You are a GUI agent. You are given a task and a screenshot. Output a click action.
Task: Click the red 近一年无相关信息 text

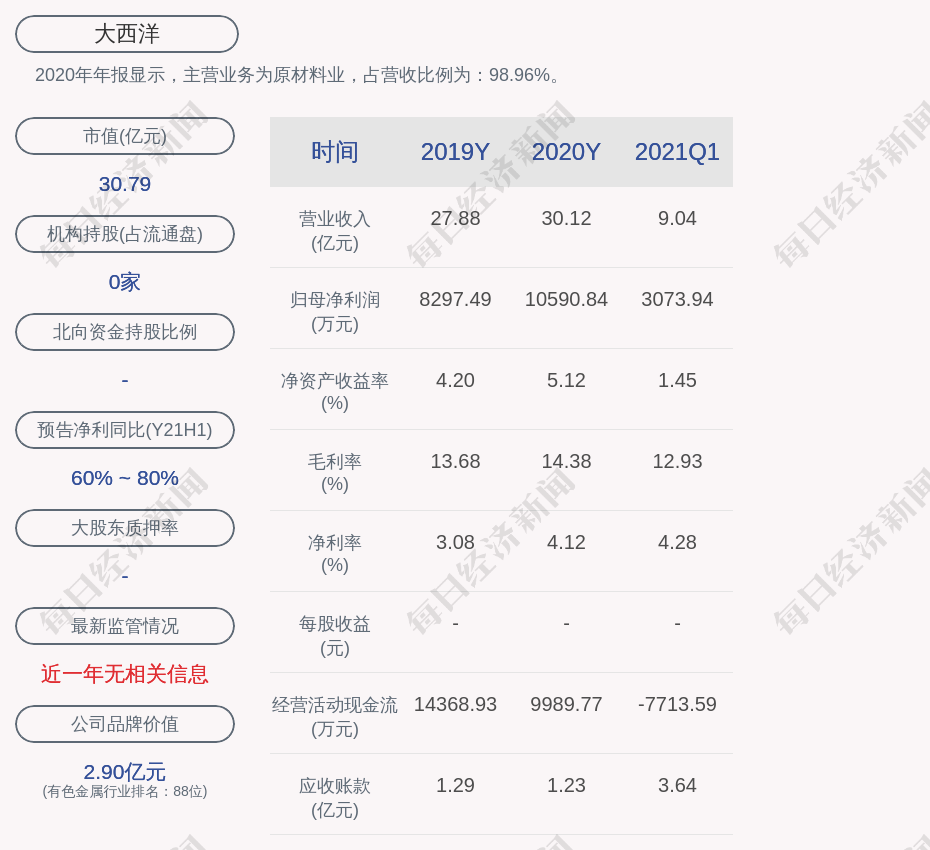click(125, 674)
